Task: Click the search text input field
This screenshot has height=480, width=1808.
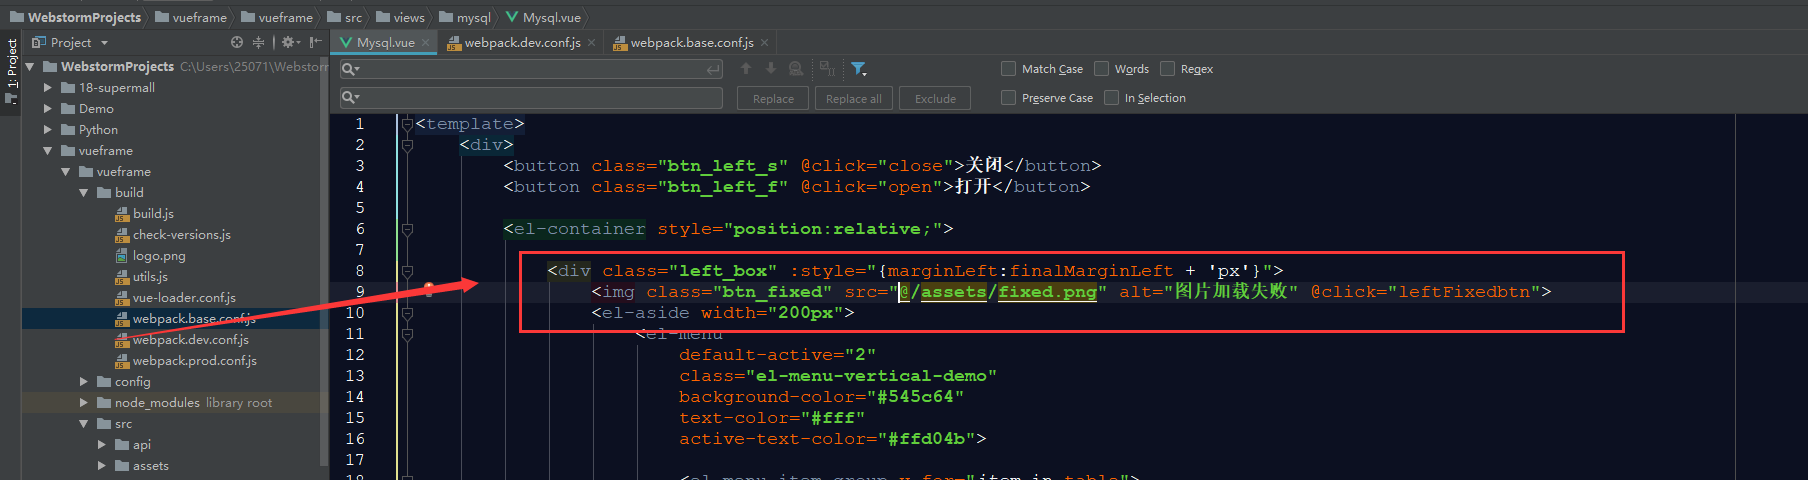Action: tap(531, 69)
